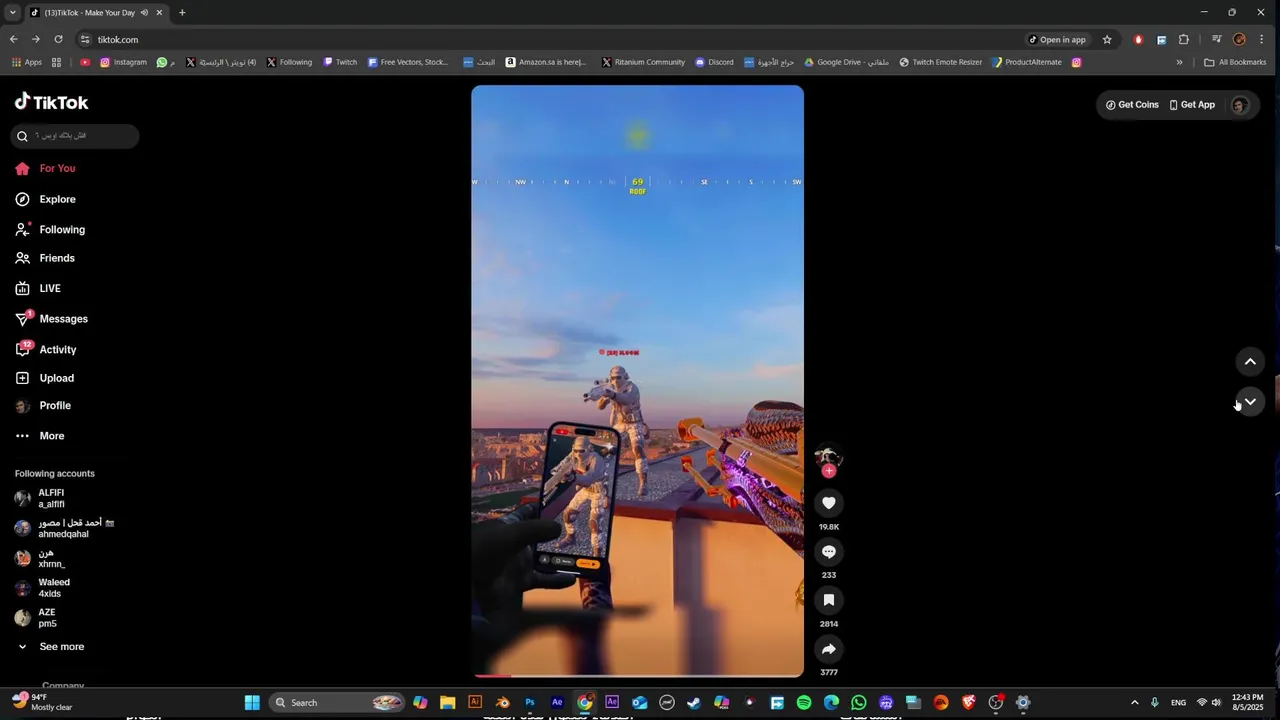1280x720 pixels.
Task: Open Steam from the taskbar
Action: 694,703
